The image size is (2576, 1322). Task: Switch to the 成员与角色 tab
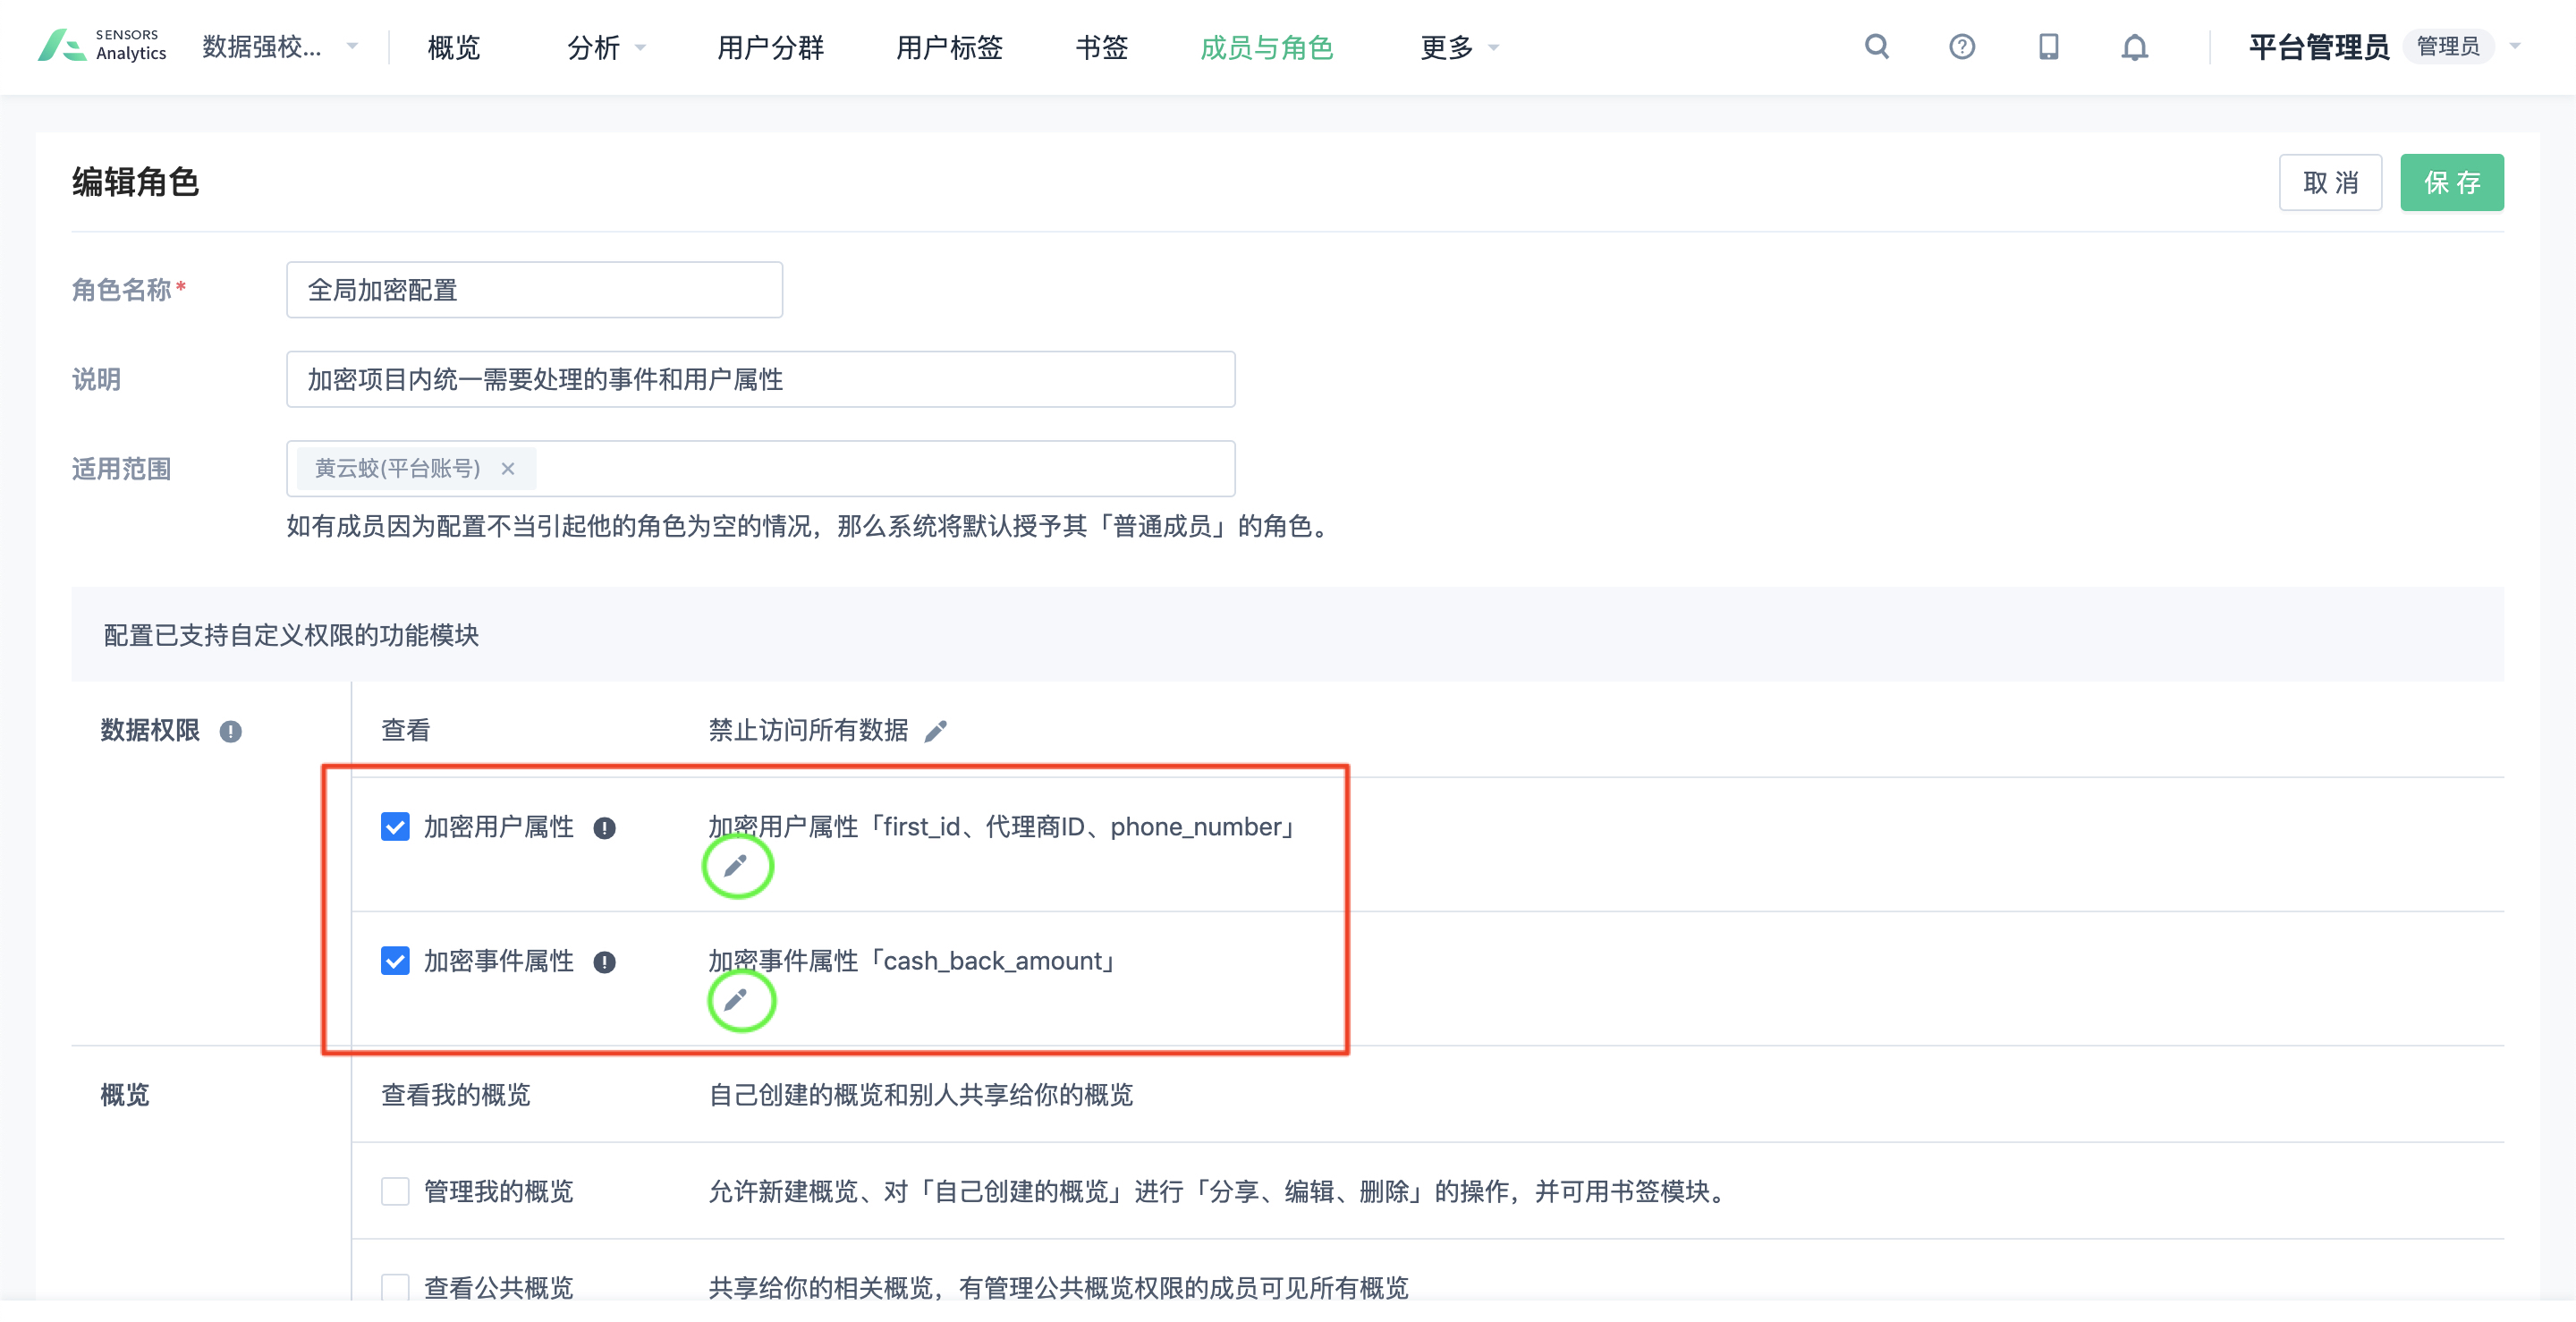pyautogui.click(x=1266, y=47)
